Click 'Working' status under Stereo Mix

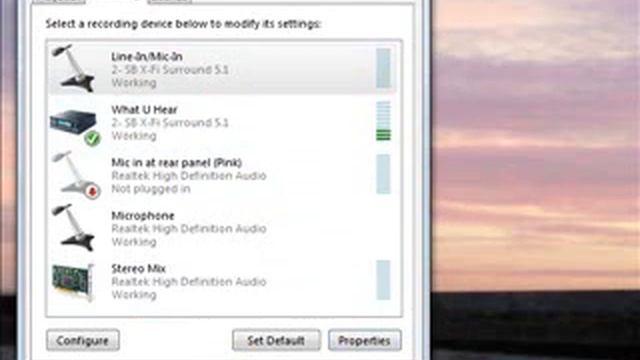coord(134,295)
